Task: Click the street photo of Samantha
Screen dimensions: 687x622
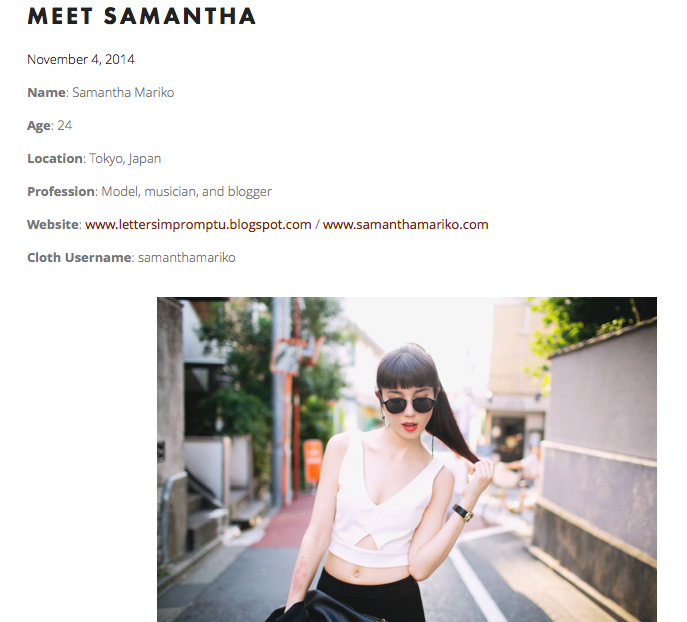Action: click(x=407, y=459)
